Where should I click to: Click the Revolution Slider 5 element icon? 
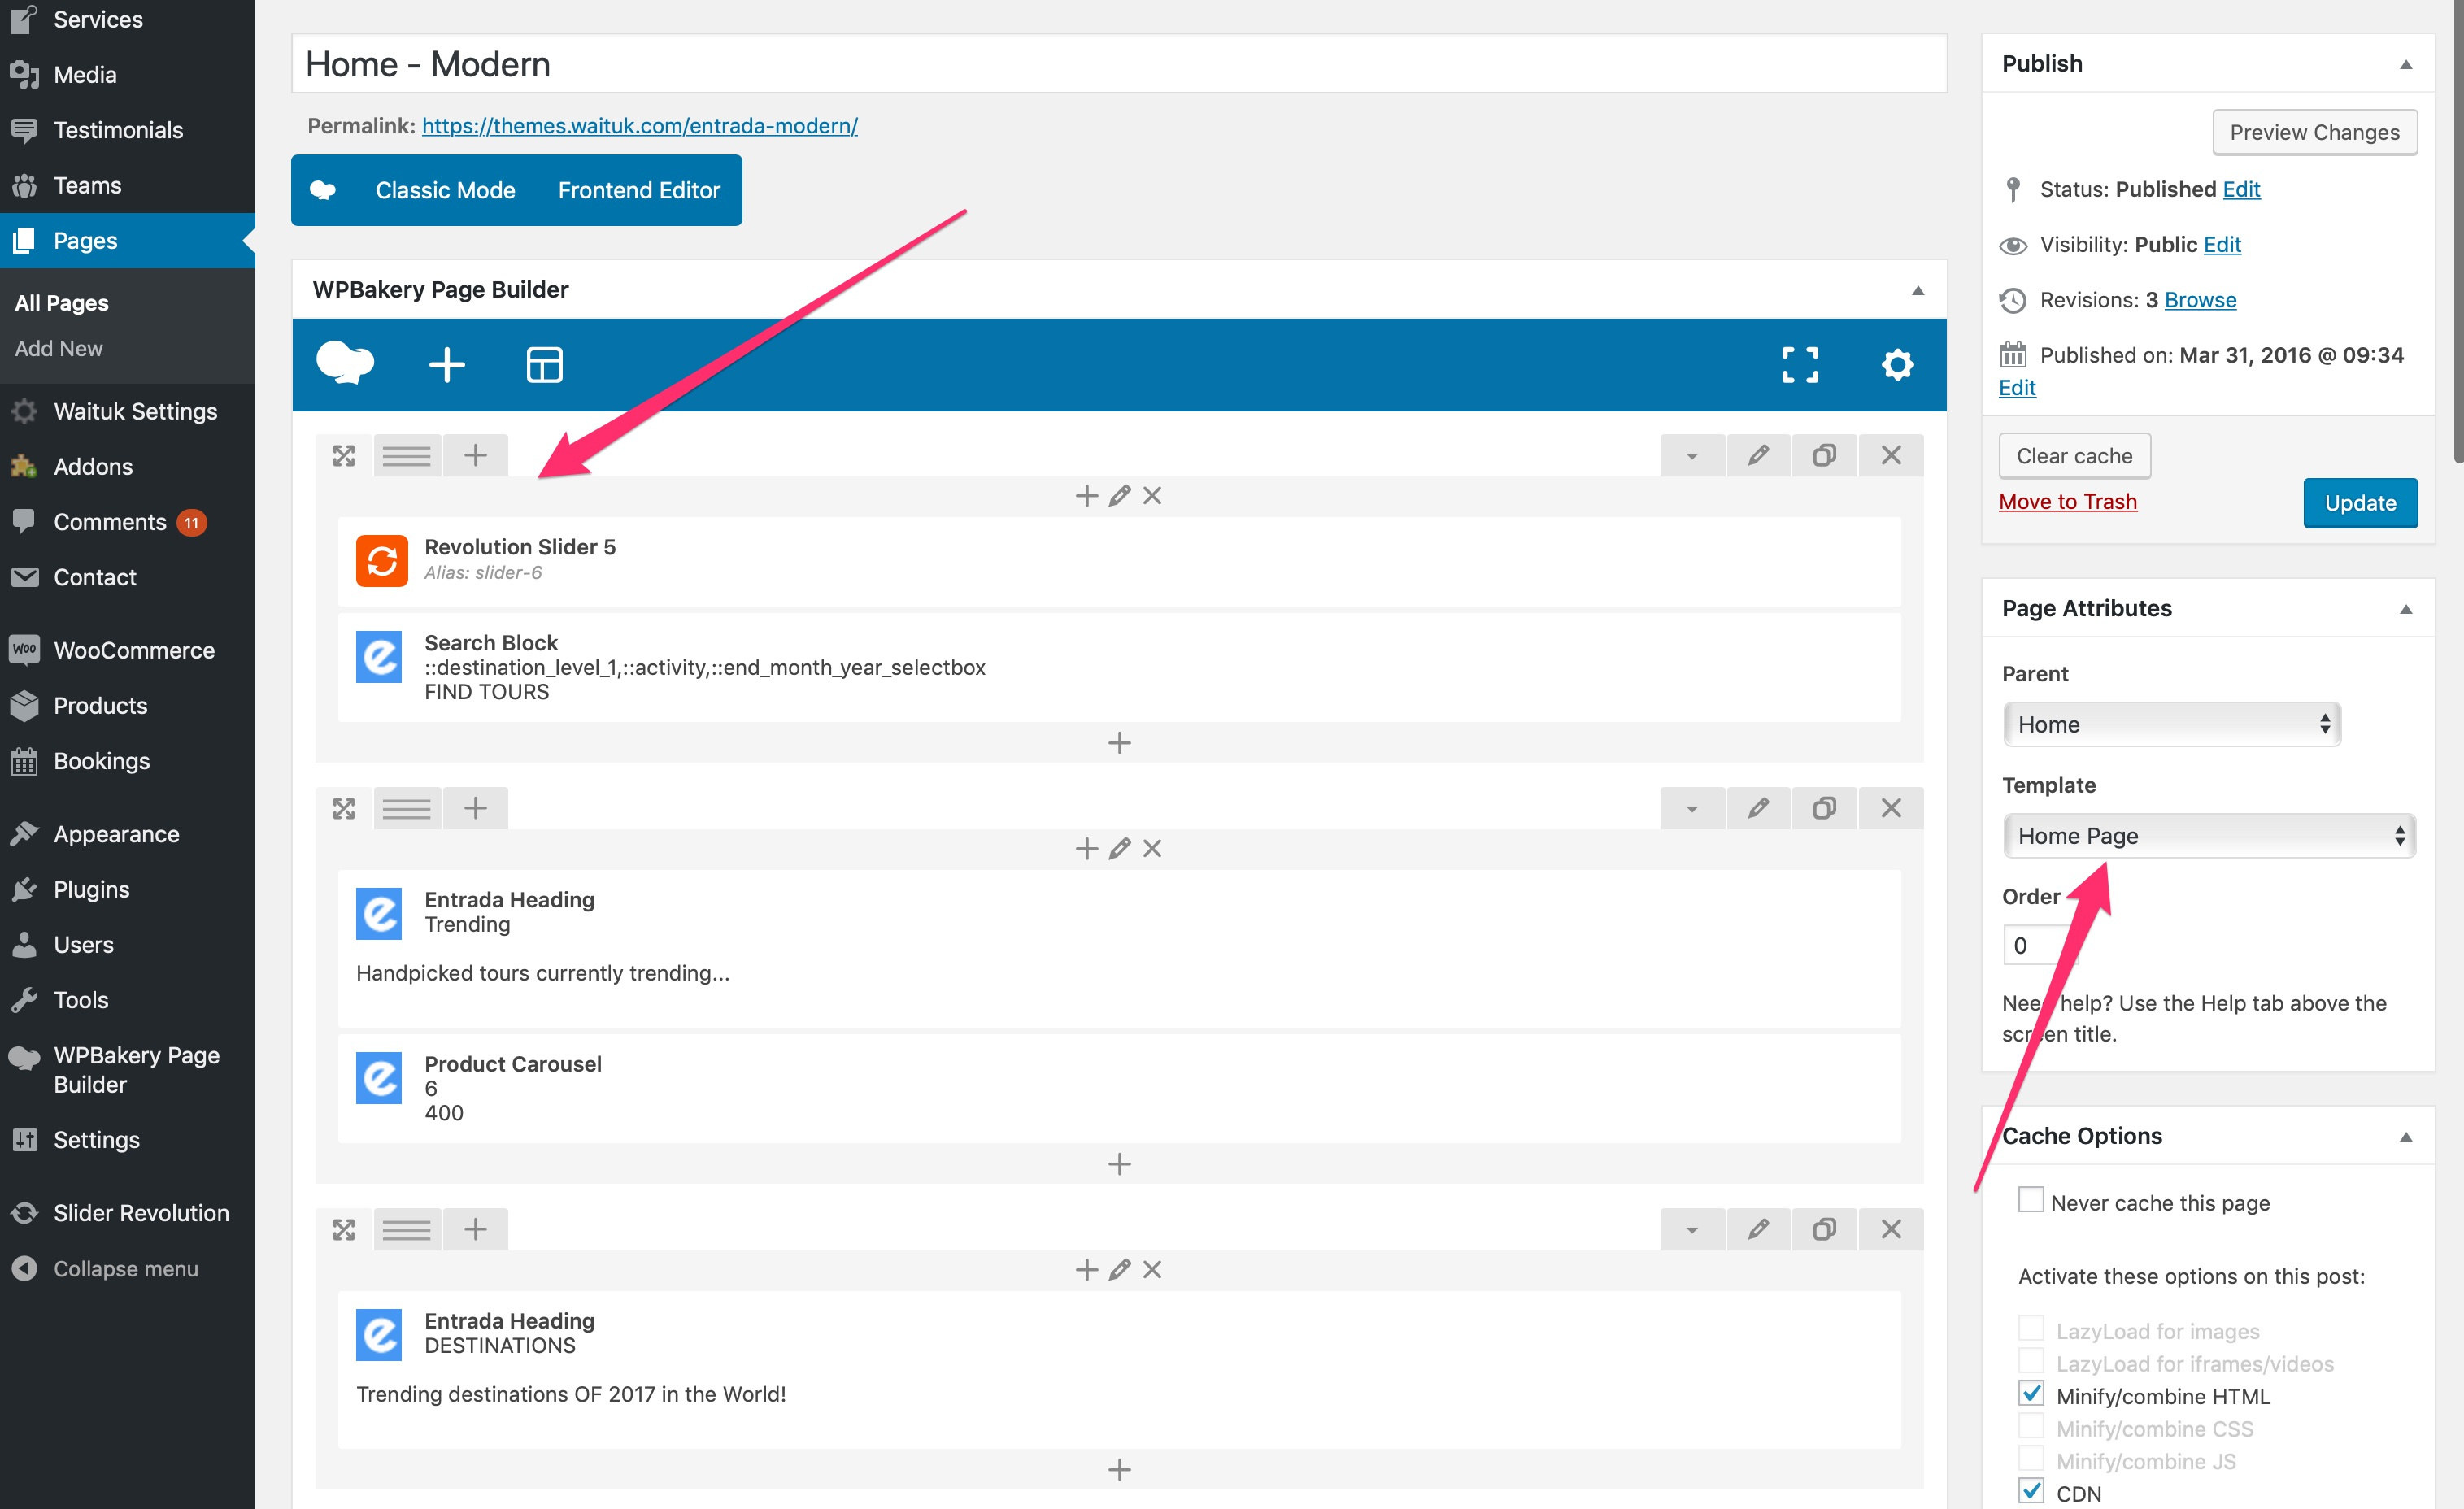(x=381, y=560)
